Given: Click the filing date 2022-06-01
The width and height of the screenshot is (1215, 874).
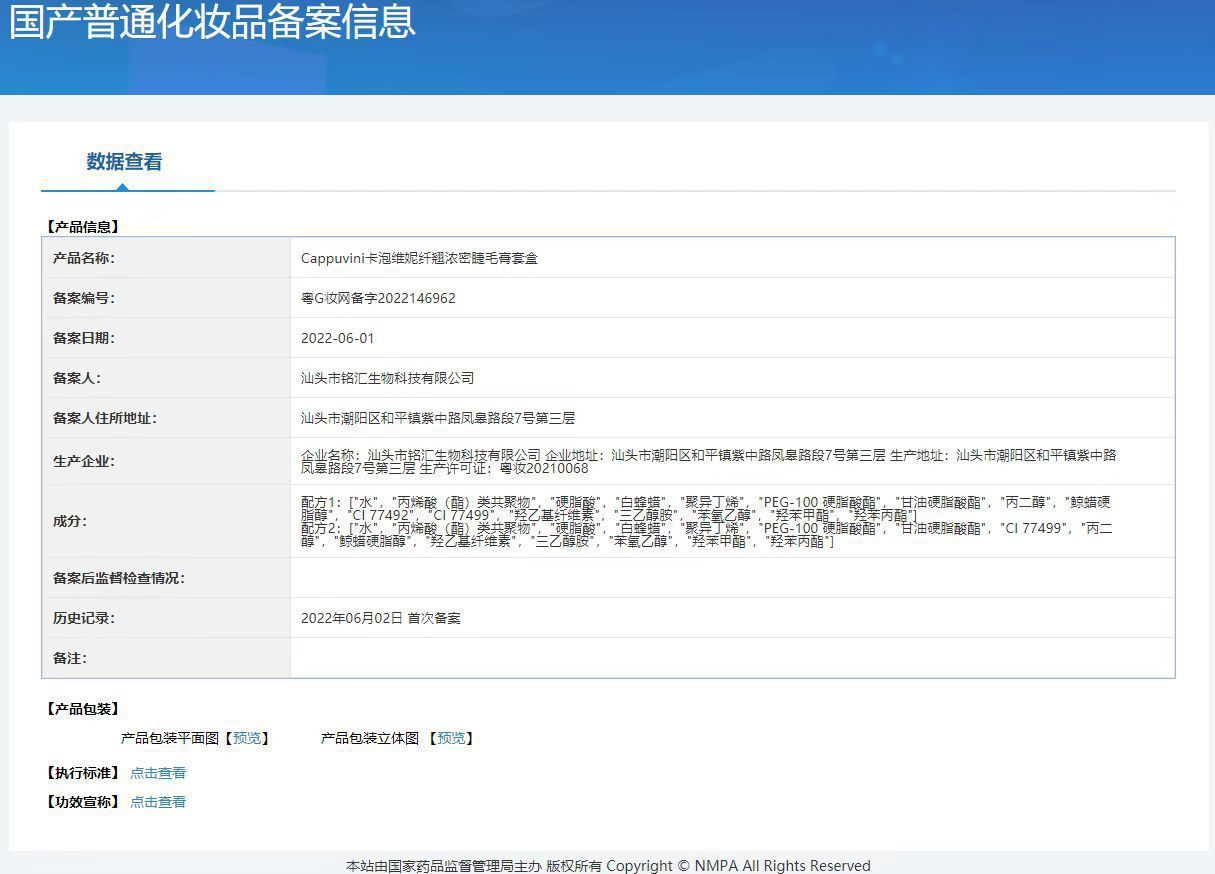Looking at the screenshot, I should 337,338.
